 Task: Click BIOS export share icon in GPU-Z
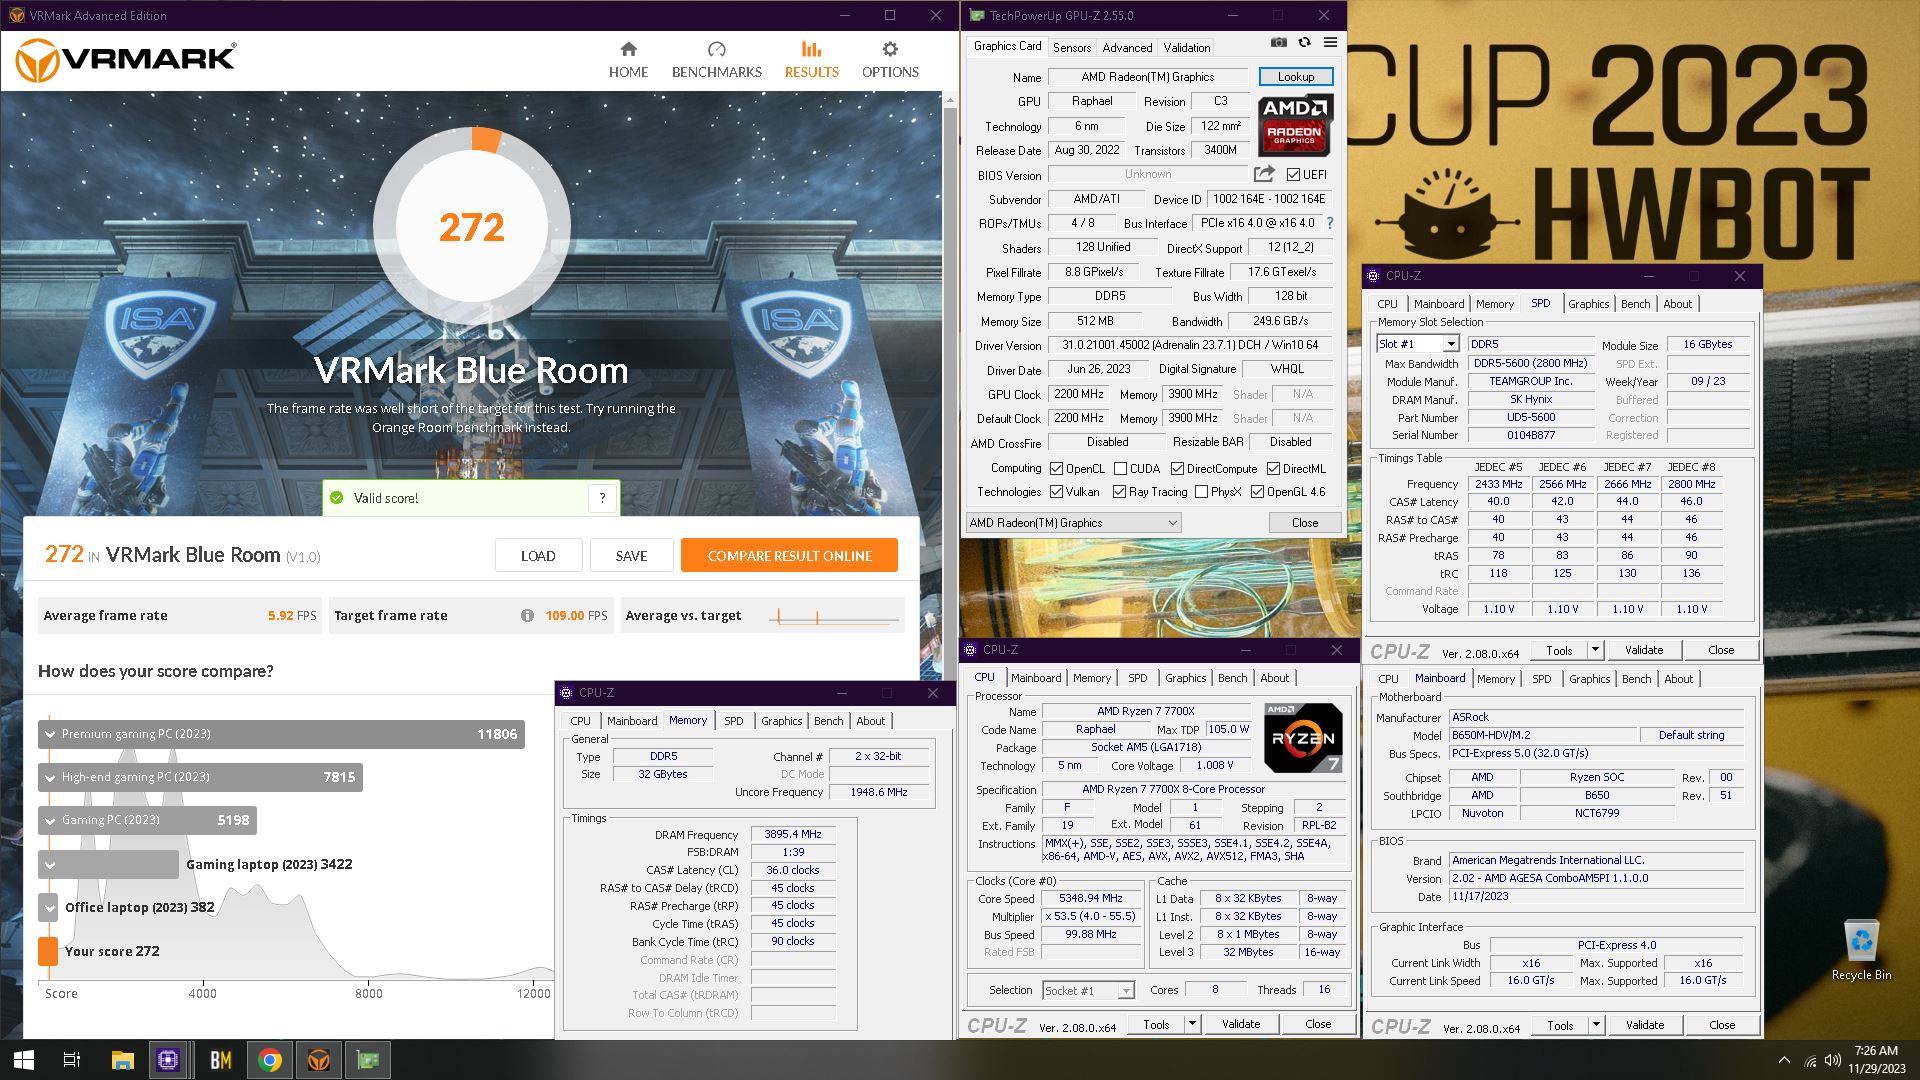click(1264, 174)
